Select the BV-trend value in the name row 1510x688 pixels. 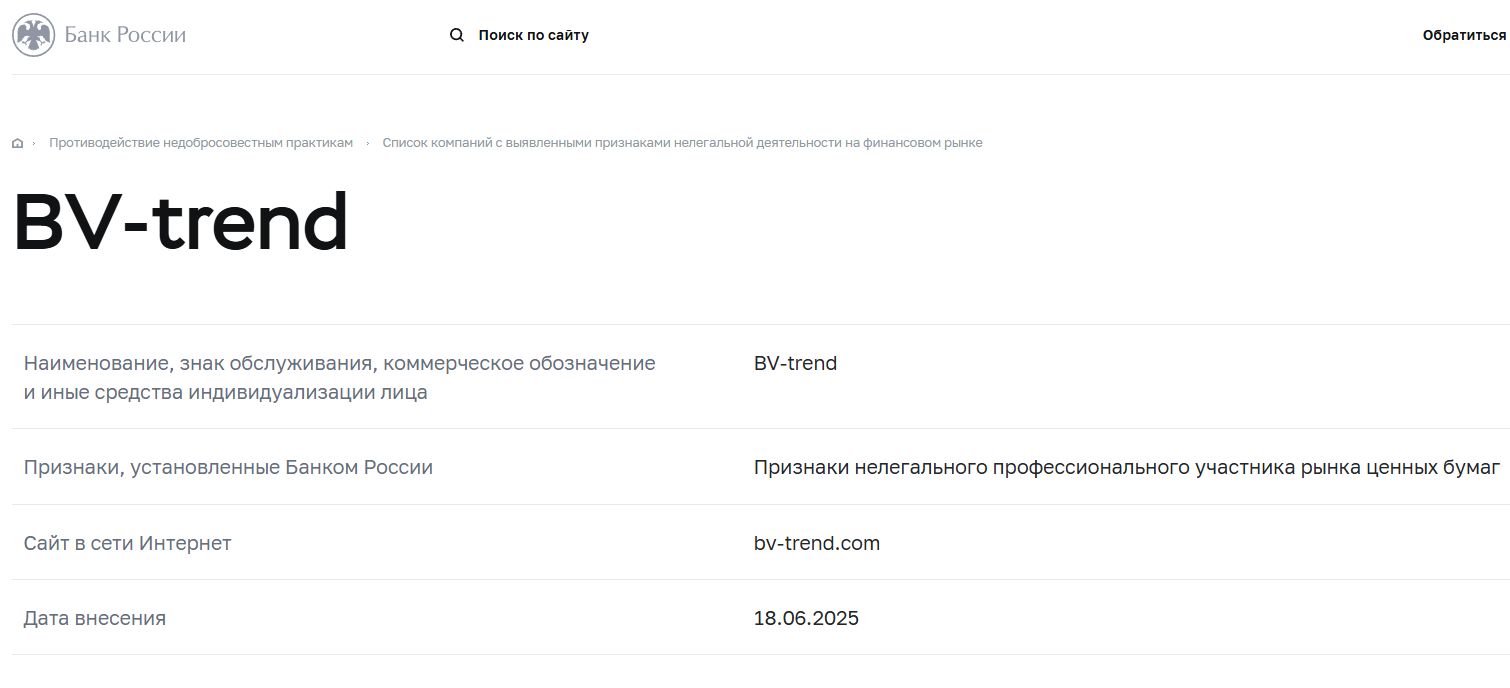[795, 363]
